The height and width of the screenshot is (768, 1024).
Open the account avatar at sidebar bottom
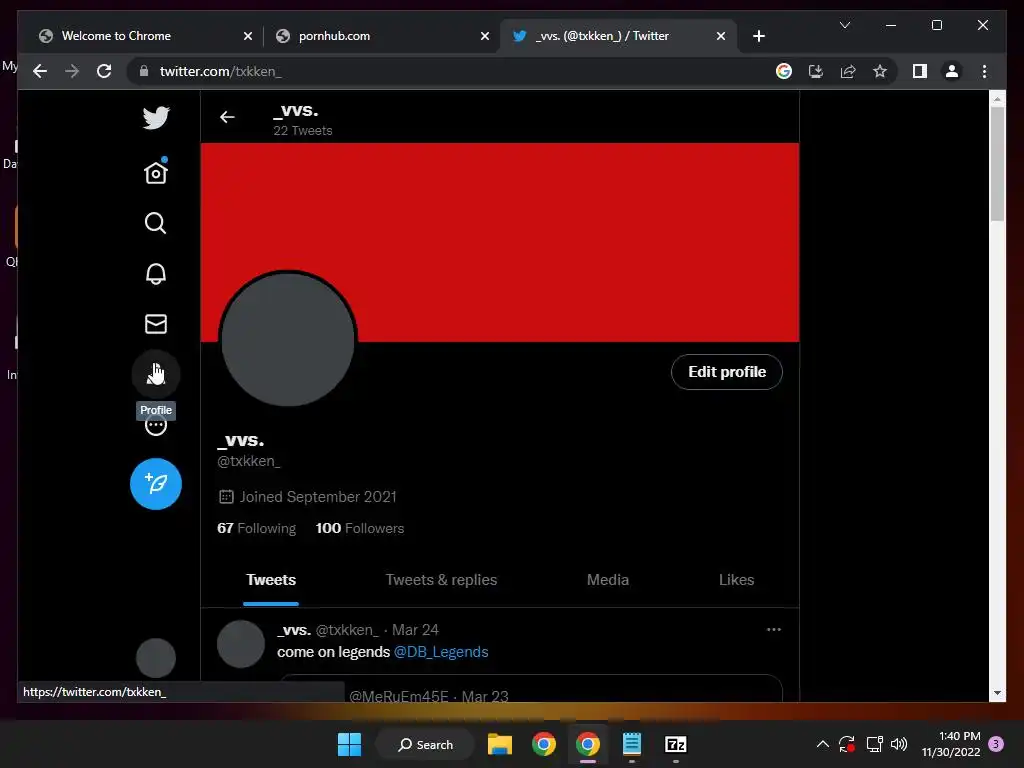155,658
